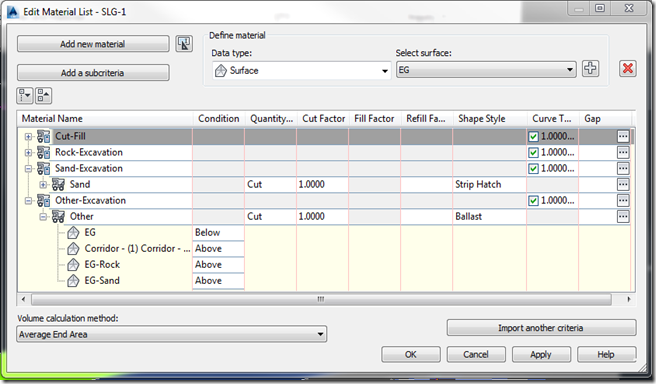Open ellipsis button in Sand row
656x384 pixels.
[623, 184]
